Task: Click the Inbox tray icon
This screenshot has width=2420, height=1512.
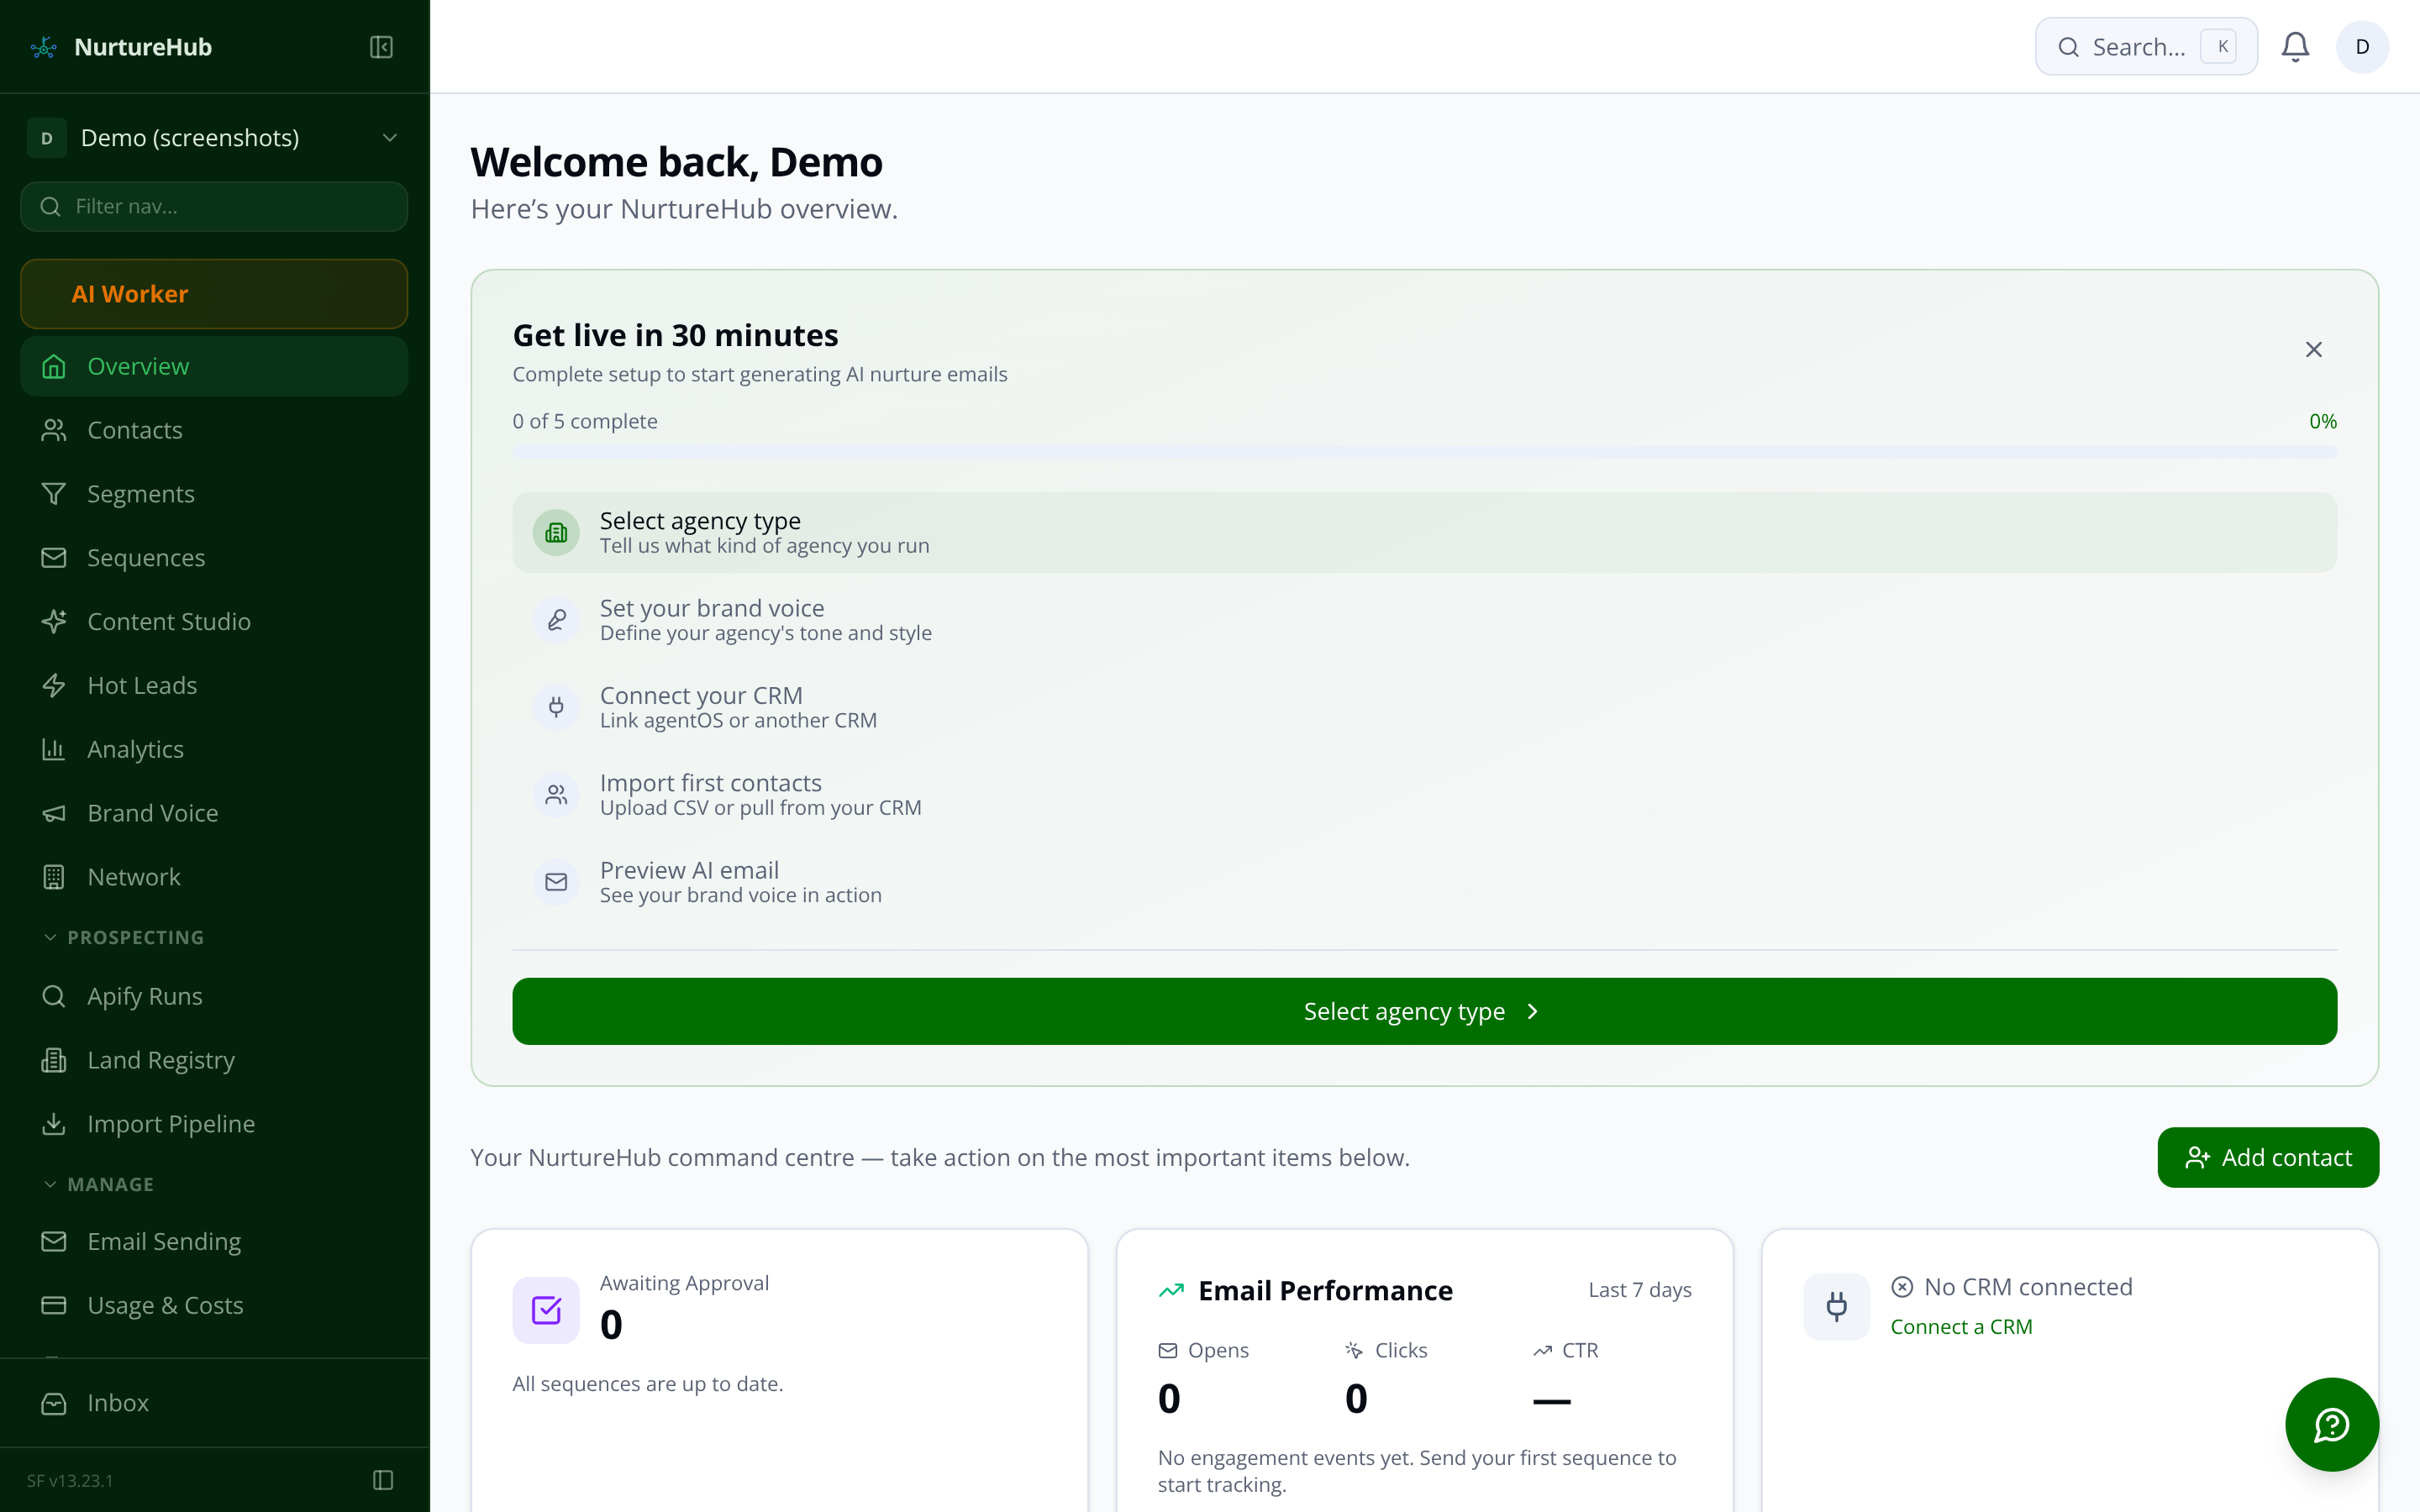Action: [54, 1403]
